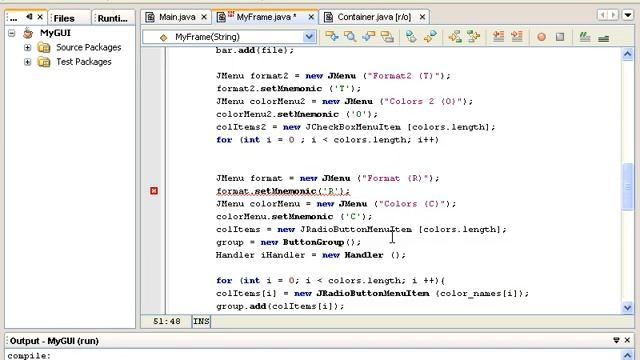The image size is (640, 360).
Task: Click the Find Selection magnifier icon
Action: click(350, 37)
